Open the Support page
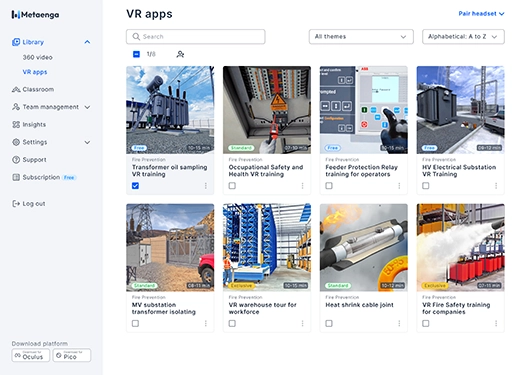The width and height of the screenshot is (528, 375). coord(34,160)
